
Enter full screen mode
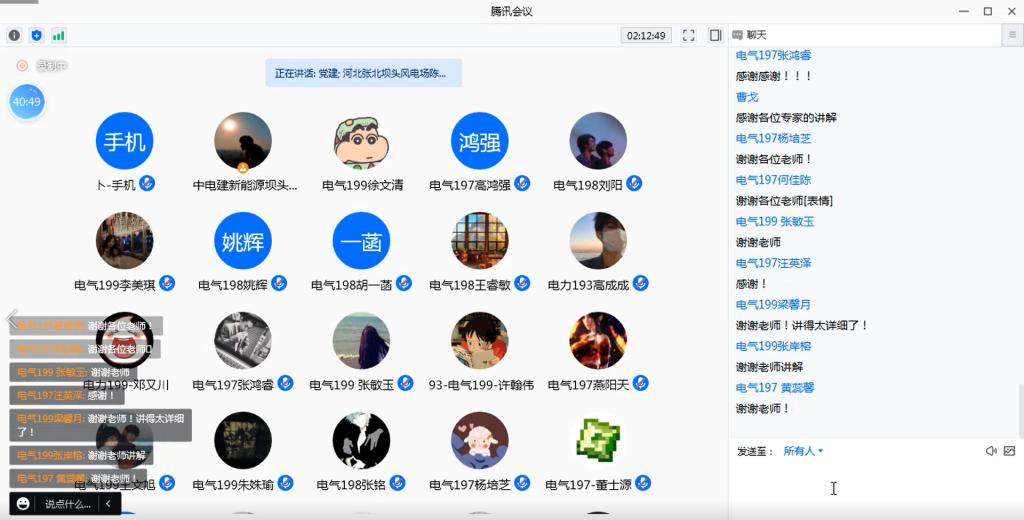[689, 35]
